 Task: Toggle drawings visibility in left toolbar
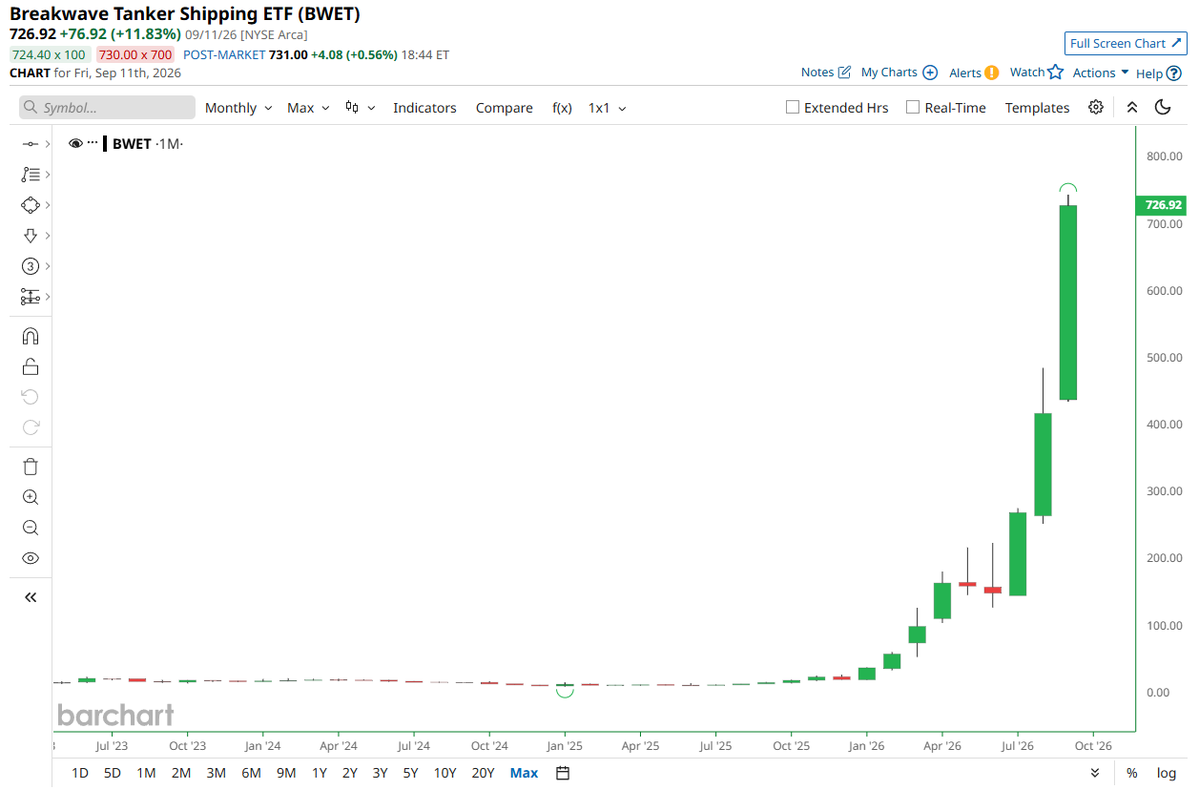[x=30, y=558]
